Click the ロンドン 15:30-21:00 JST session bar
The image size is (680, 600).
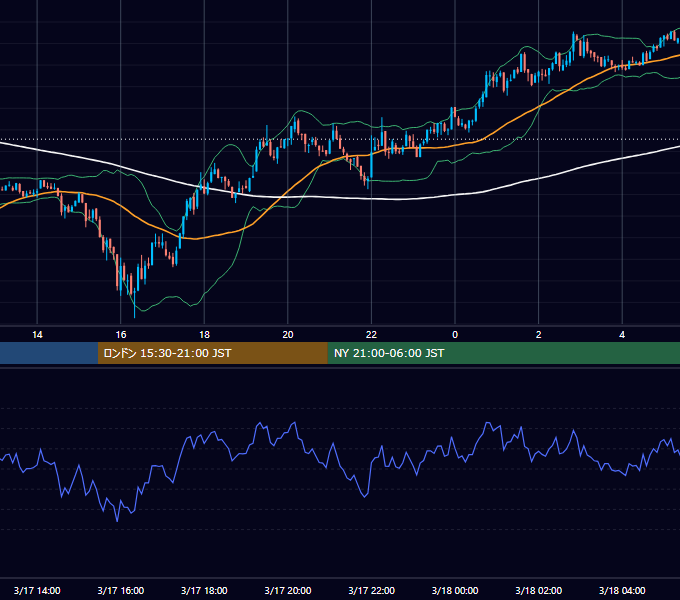click(212, 353)
